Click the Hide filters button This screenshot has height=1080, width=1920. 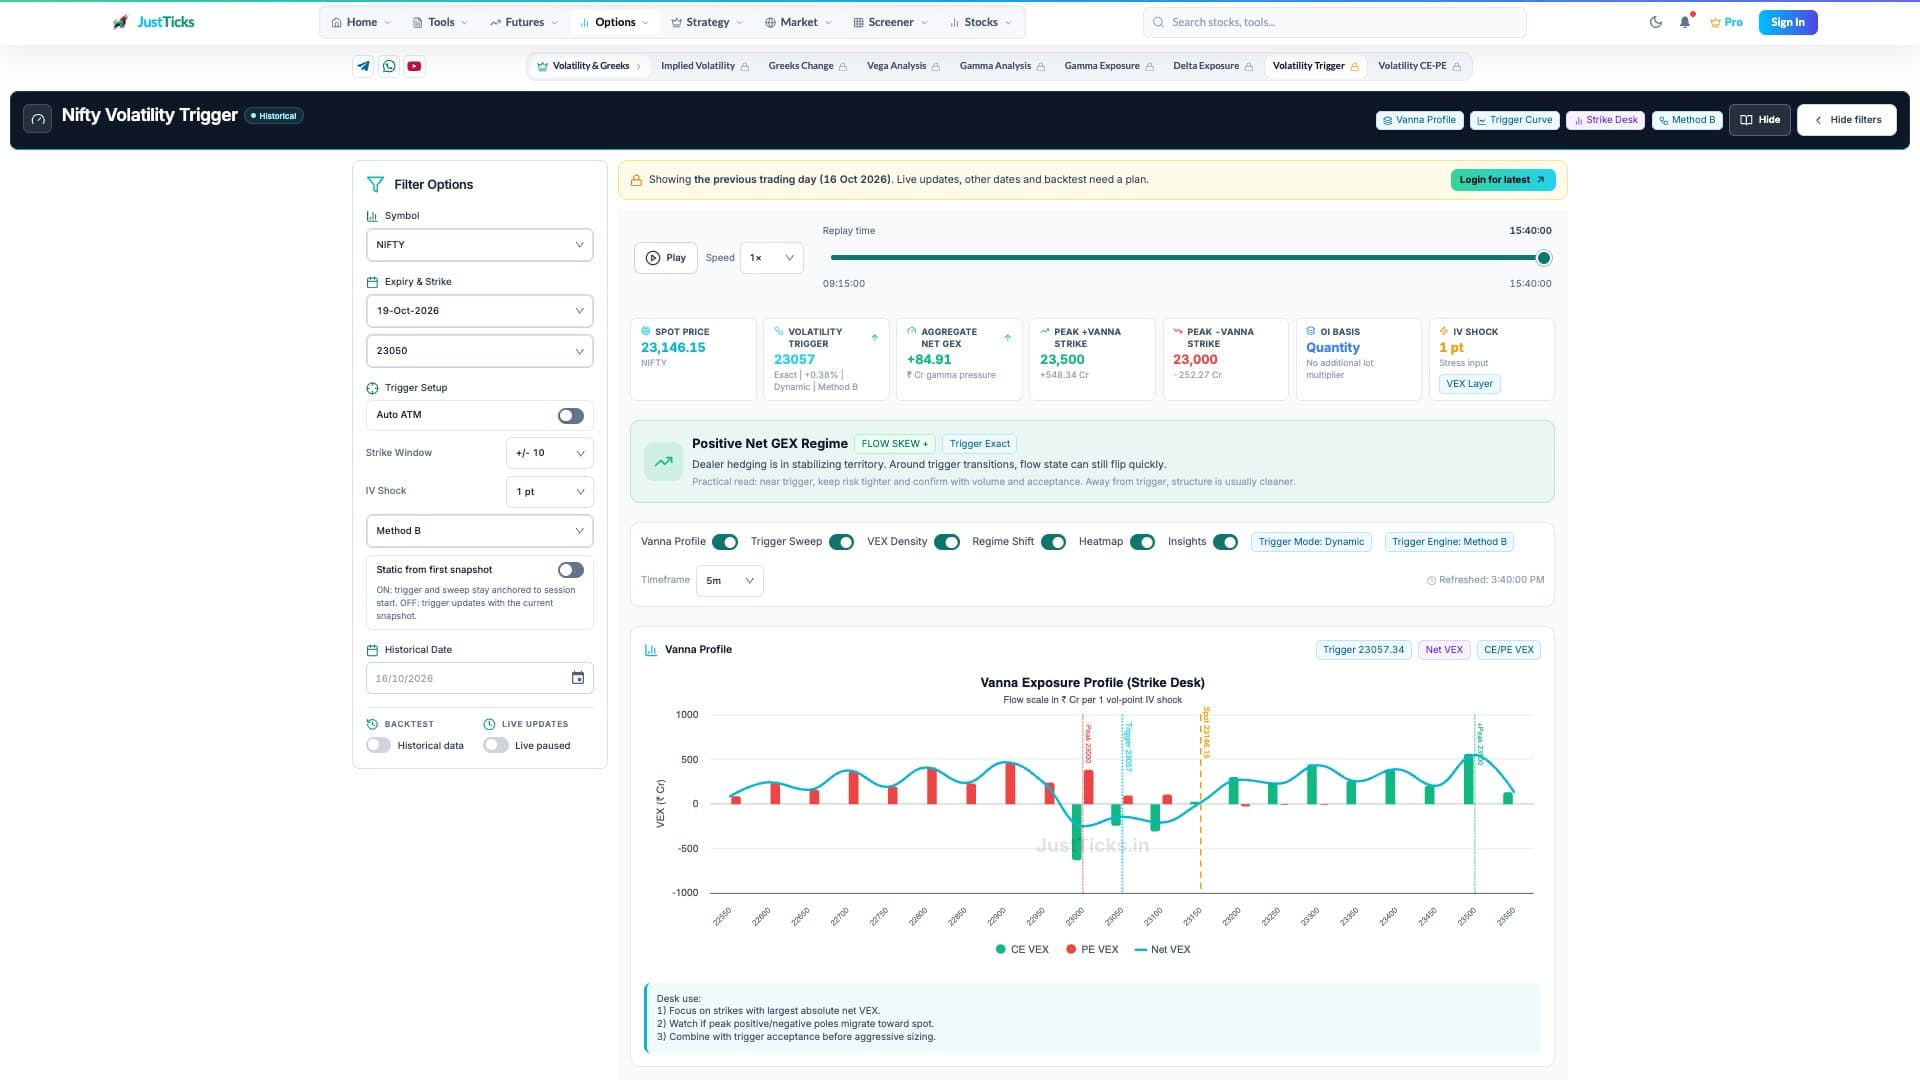click(1847, 120)
